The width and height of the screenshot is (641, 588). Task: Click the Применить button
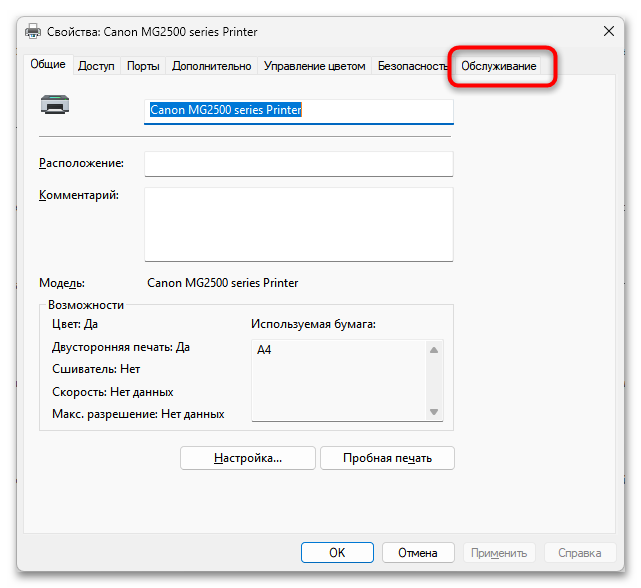[499, 553]
